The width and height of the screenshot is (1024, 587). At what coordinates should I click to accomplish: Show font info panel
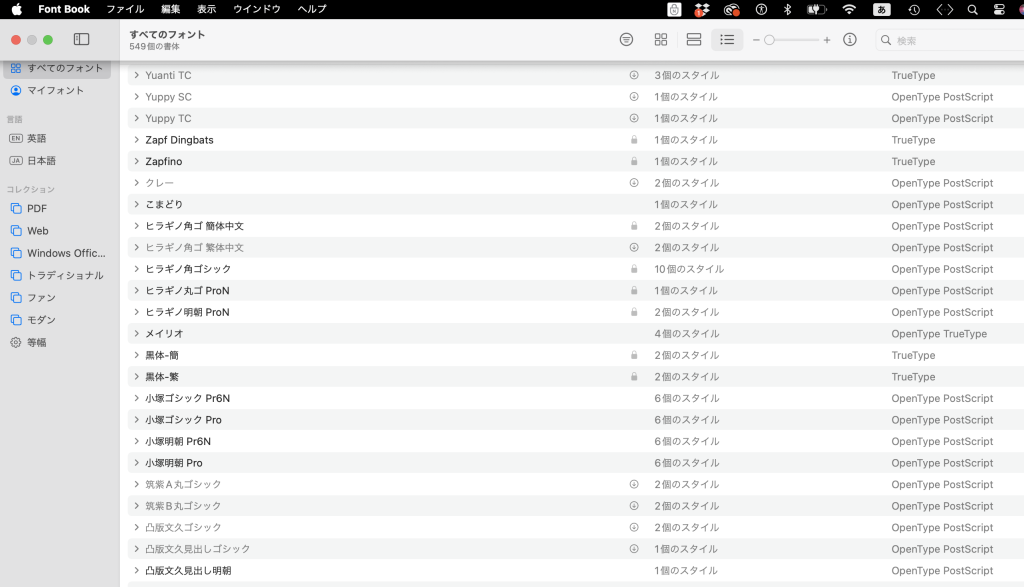[x=850, y=40]
